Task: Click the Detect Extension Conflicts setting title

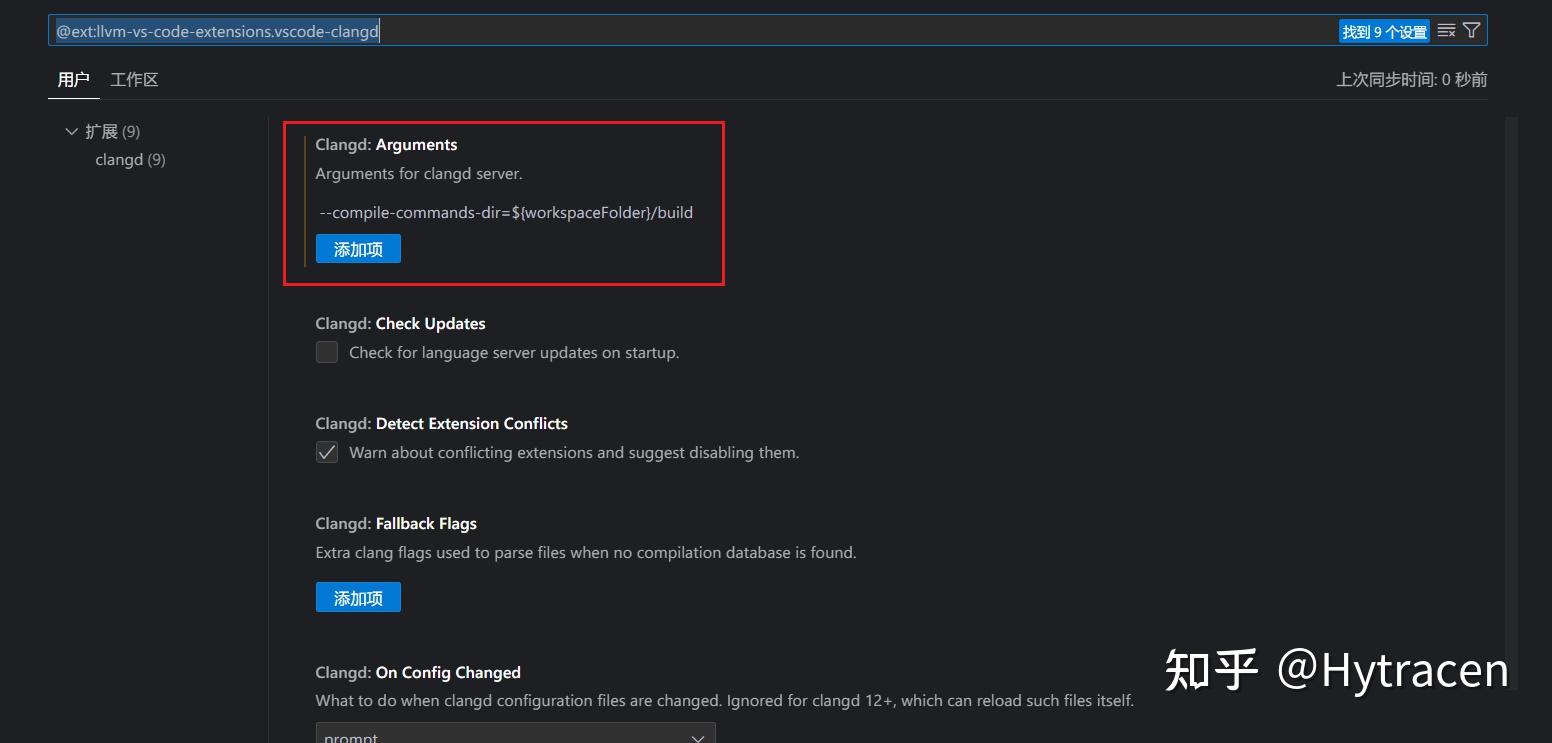Action: click(441, 424)
